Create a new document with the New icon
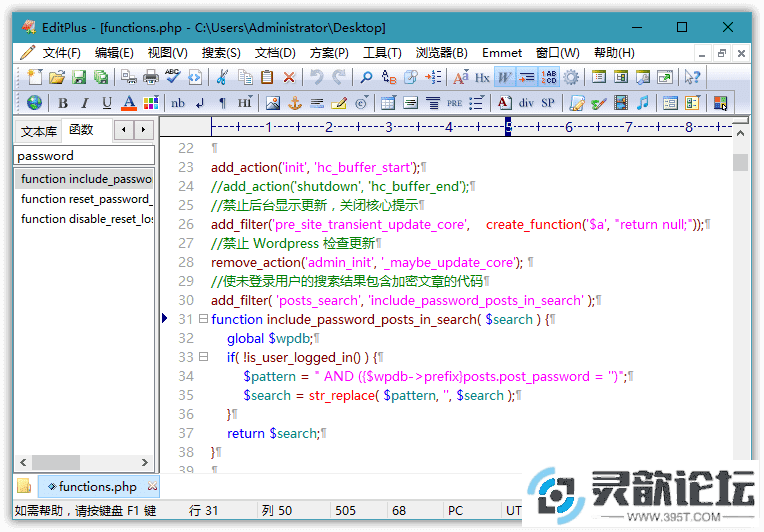 (35, 77)
